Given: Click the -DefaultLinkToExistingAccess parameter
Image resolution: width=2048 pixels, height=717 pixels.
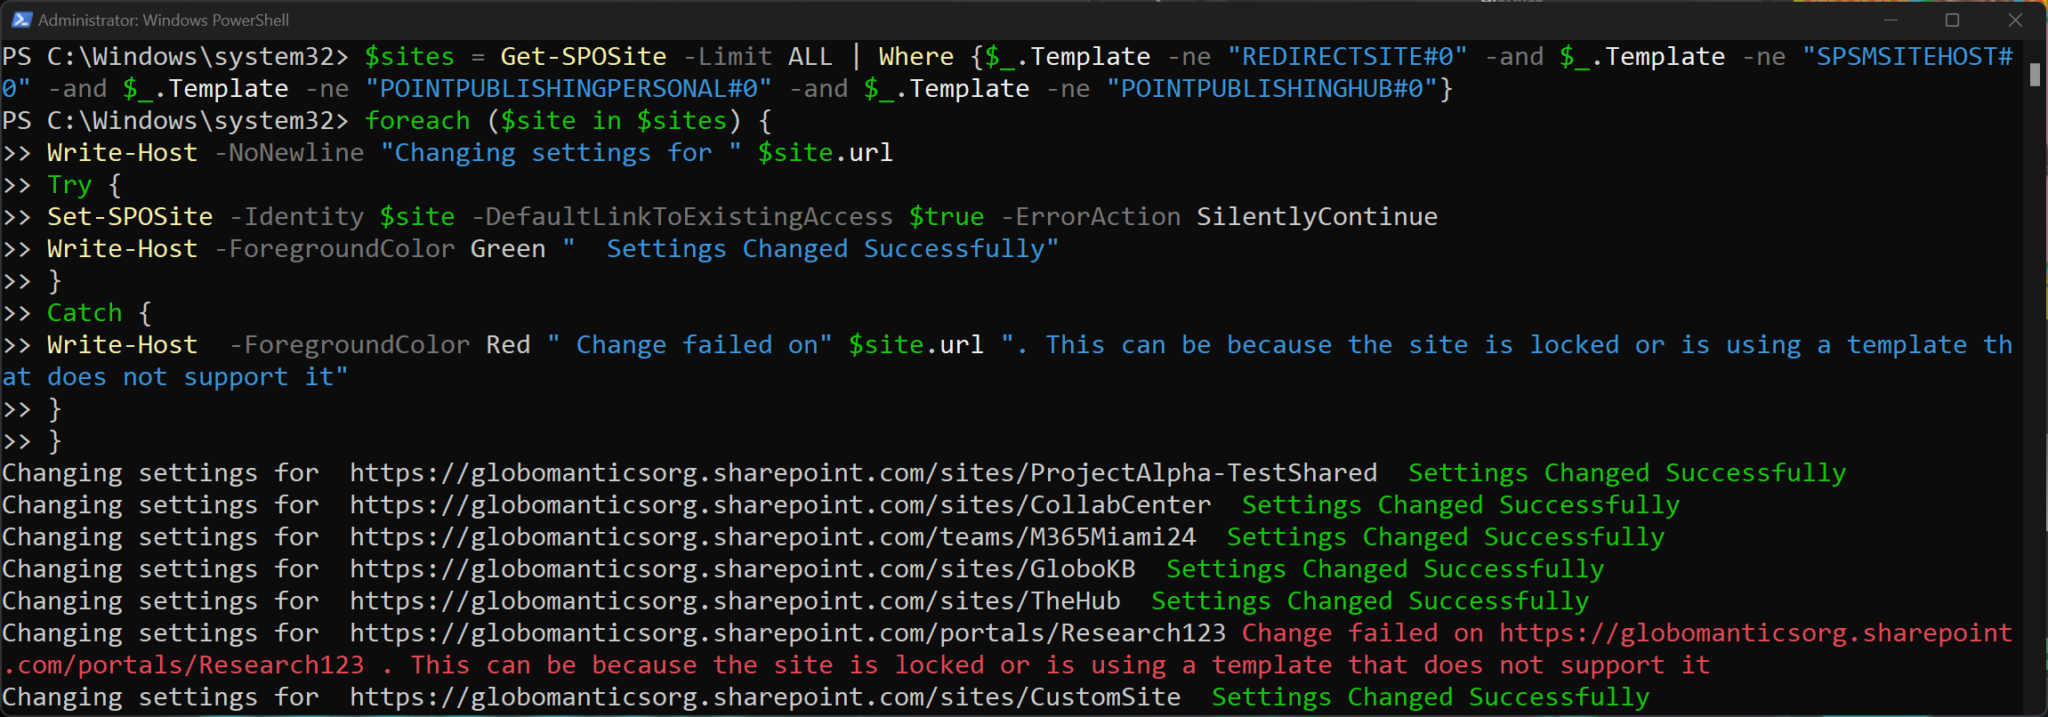Looking at the screenshot, I should point(682,217).
